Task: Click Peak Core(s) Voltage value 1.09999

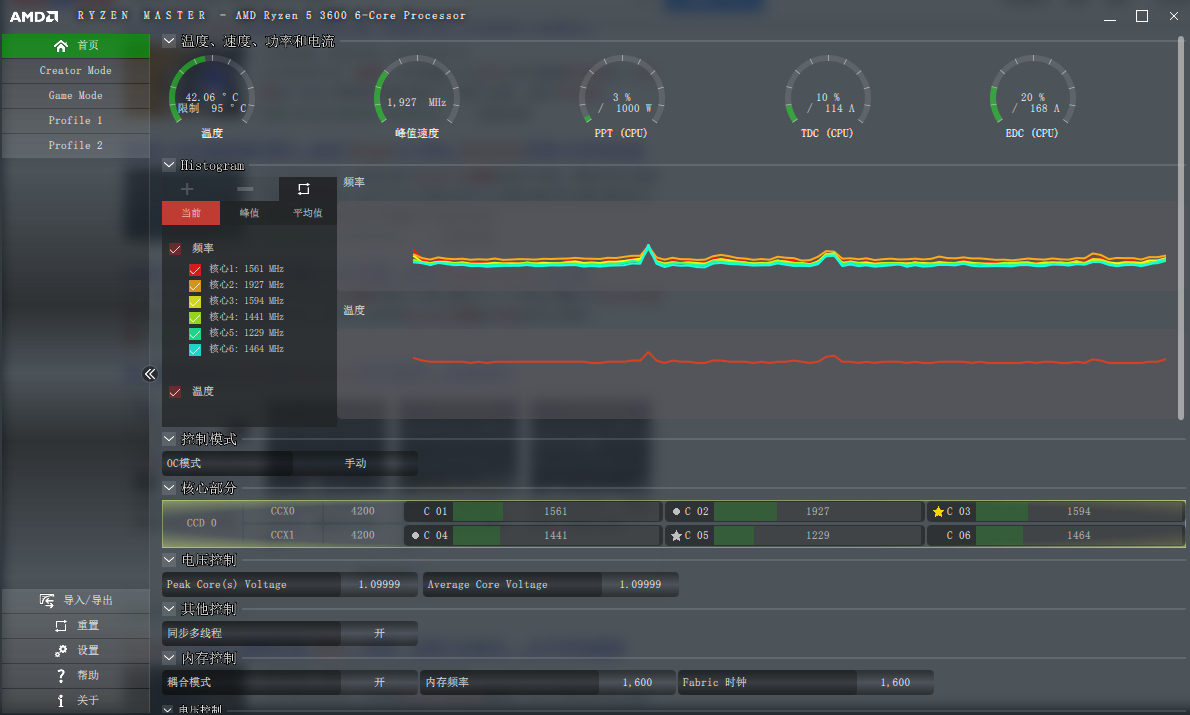Action: (379, 584)
